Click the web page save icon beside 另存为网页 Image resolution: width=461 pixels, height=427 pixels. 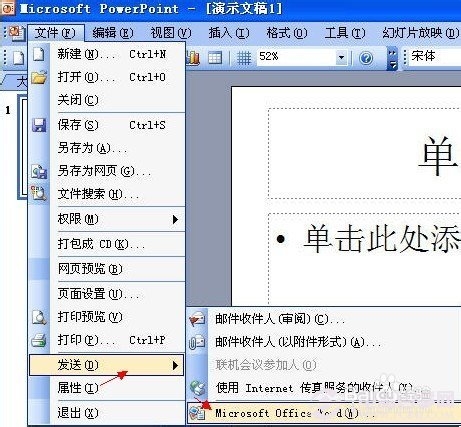coord(39,171)
